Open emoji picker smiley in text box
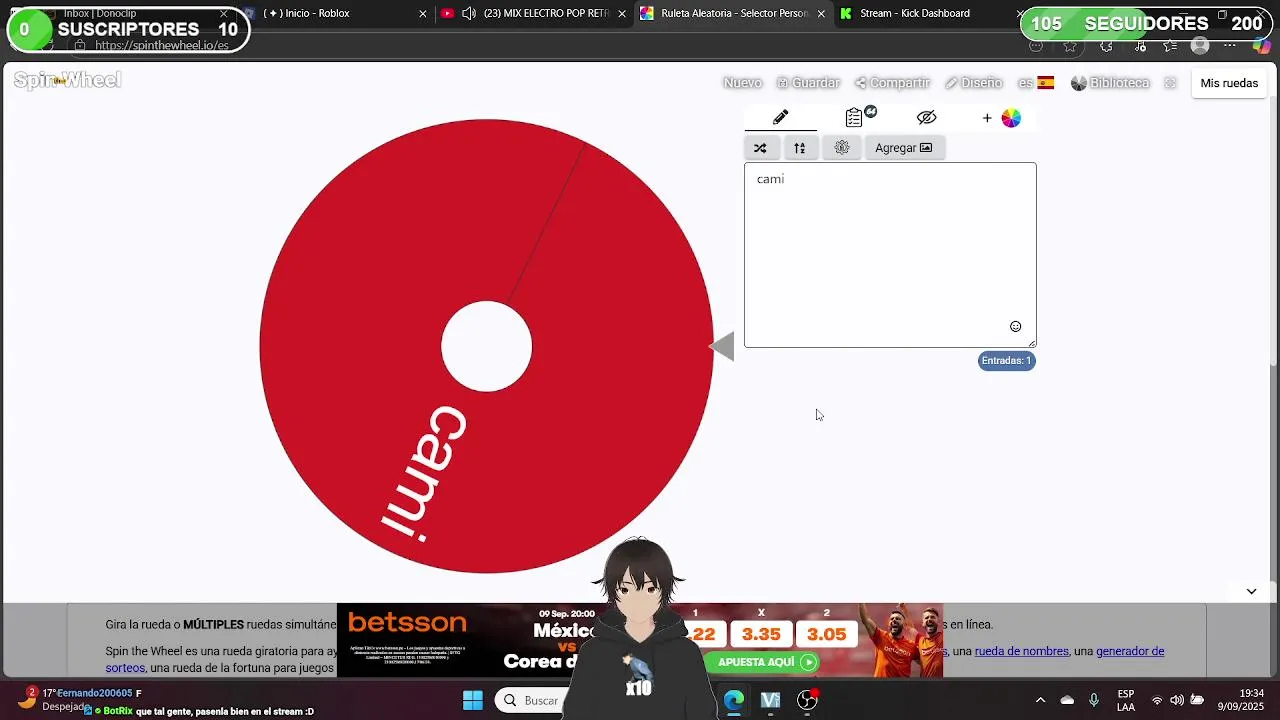The height and width of the screenshot is (720, 1280). 1015,327
